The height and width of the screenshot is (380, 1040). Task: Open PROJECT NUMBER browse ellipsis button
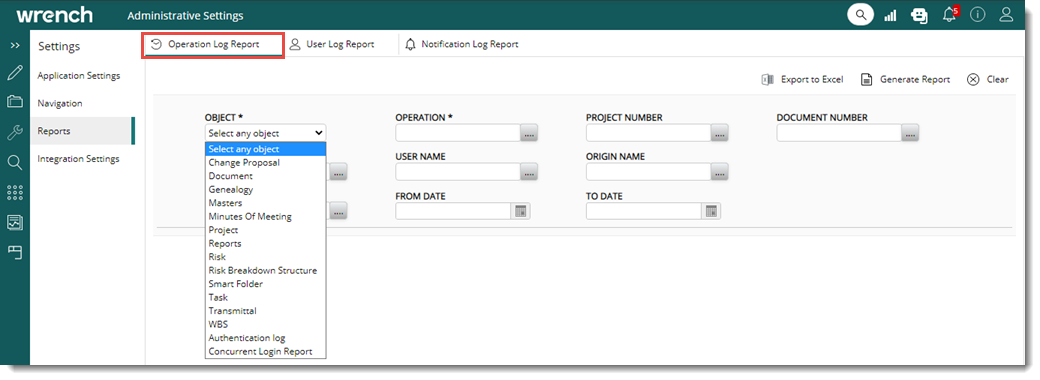click(x=720, y=134)
